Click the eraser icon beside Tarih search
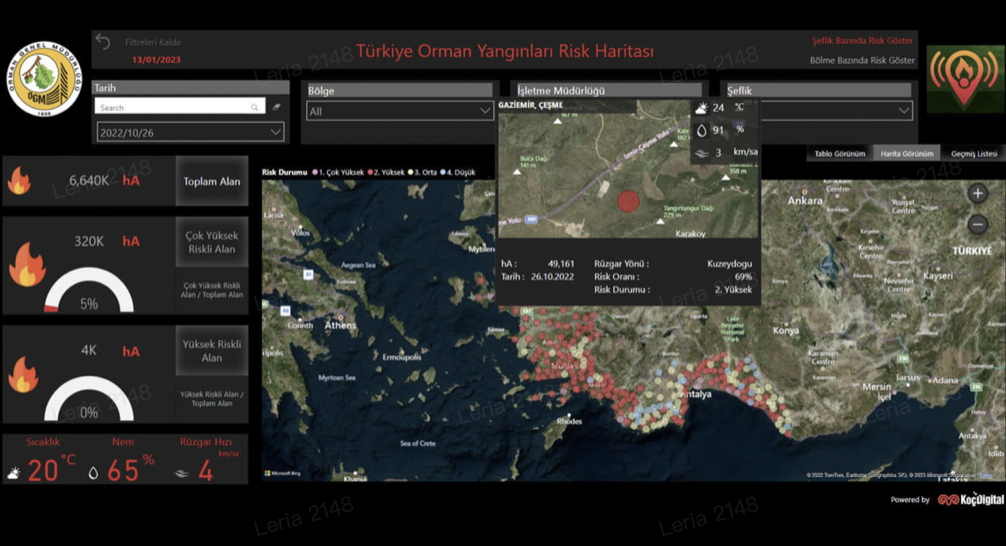The image size is (1006, 546). click(x=277, y=107)
